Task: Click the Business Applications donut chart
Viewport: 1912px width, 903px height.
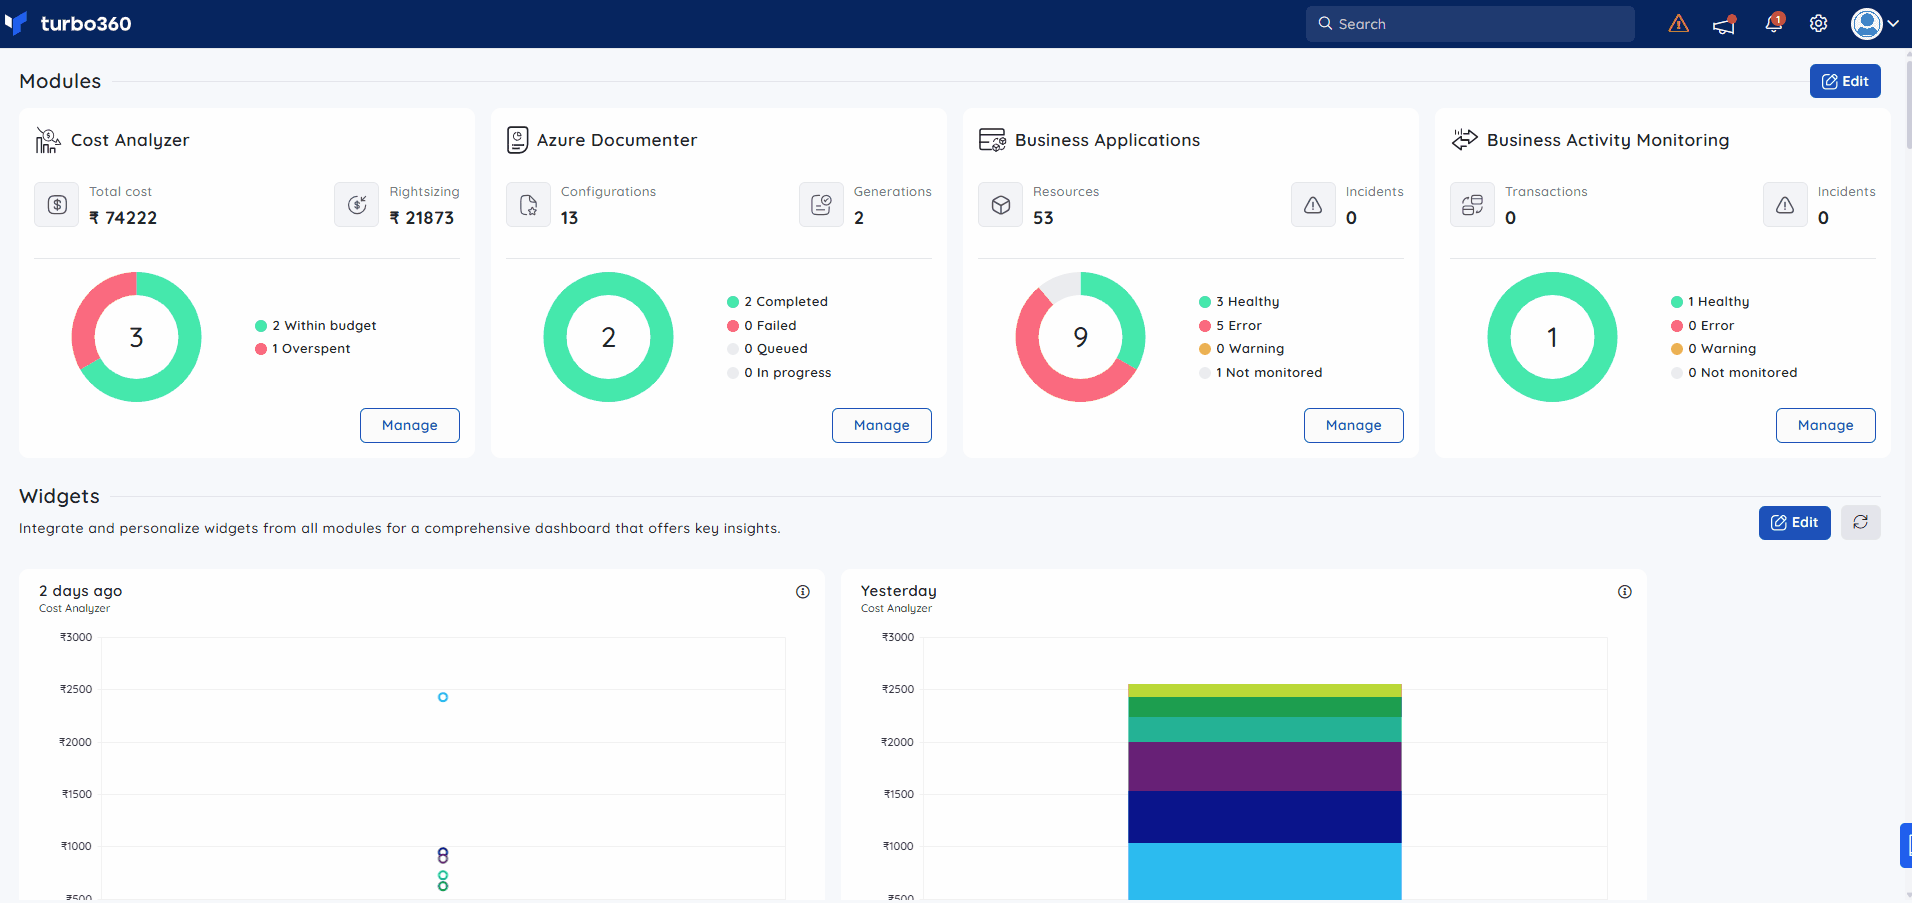Action: point(1080,337)
